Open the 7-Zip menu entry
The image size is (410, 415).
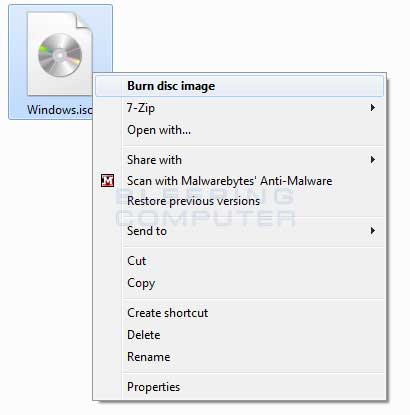click(x=239, y=108)
